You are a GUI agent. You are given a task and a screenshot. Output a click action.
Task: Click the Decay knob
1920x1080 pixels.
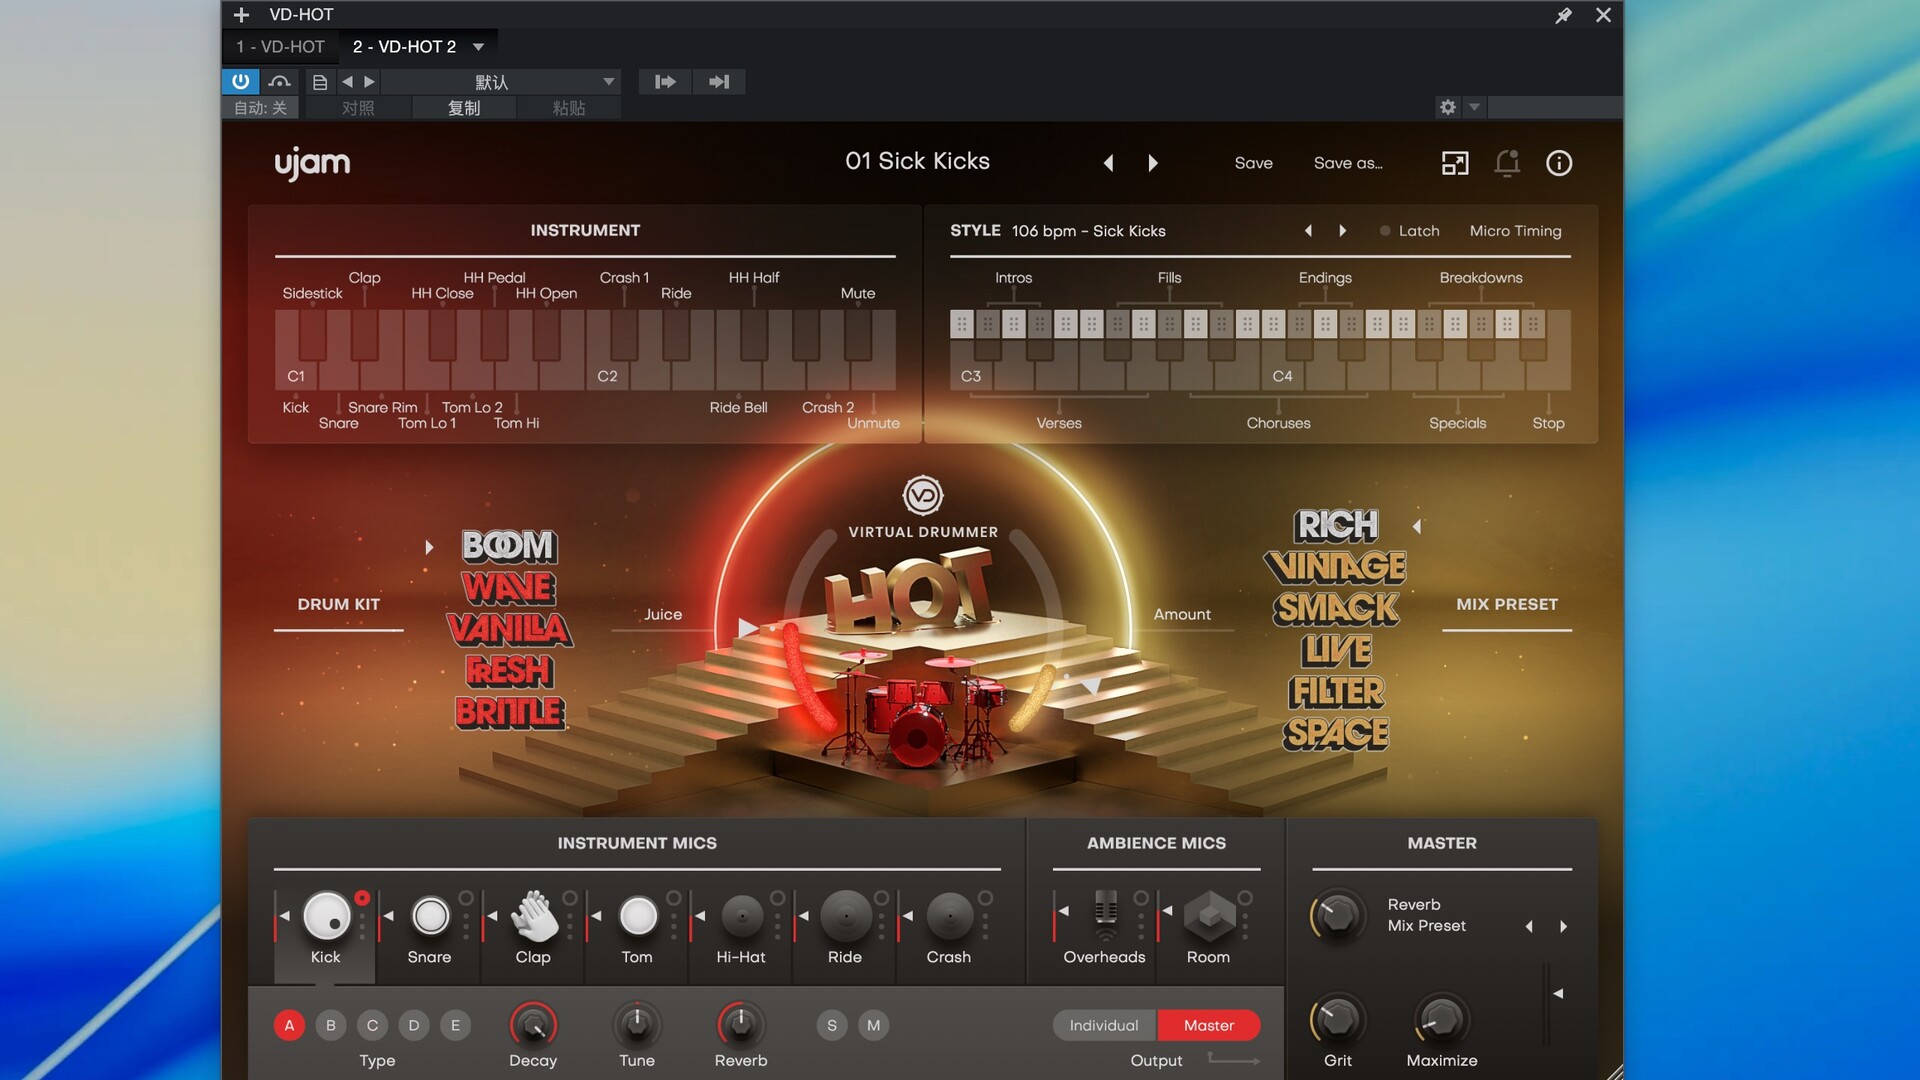(533, 1024)
